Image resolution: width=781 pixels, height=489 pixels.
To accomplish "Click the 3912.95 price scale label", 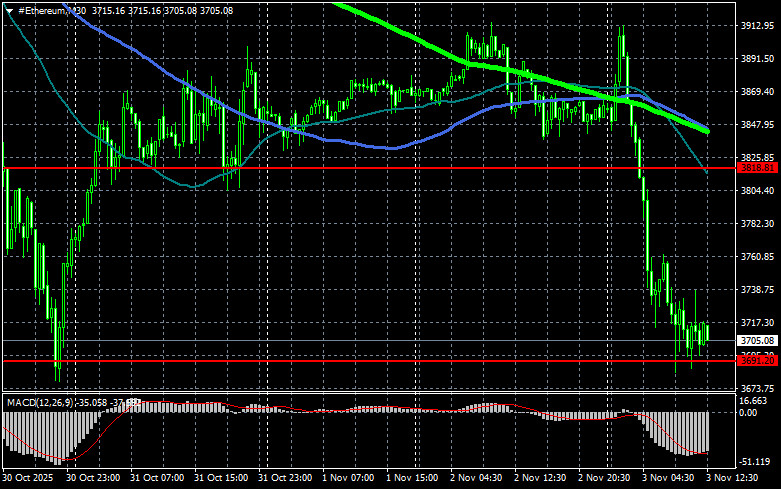I will [x=757, y=26].
